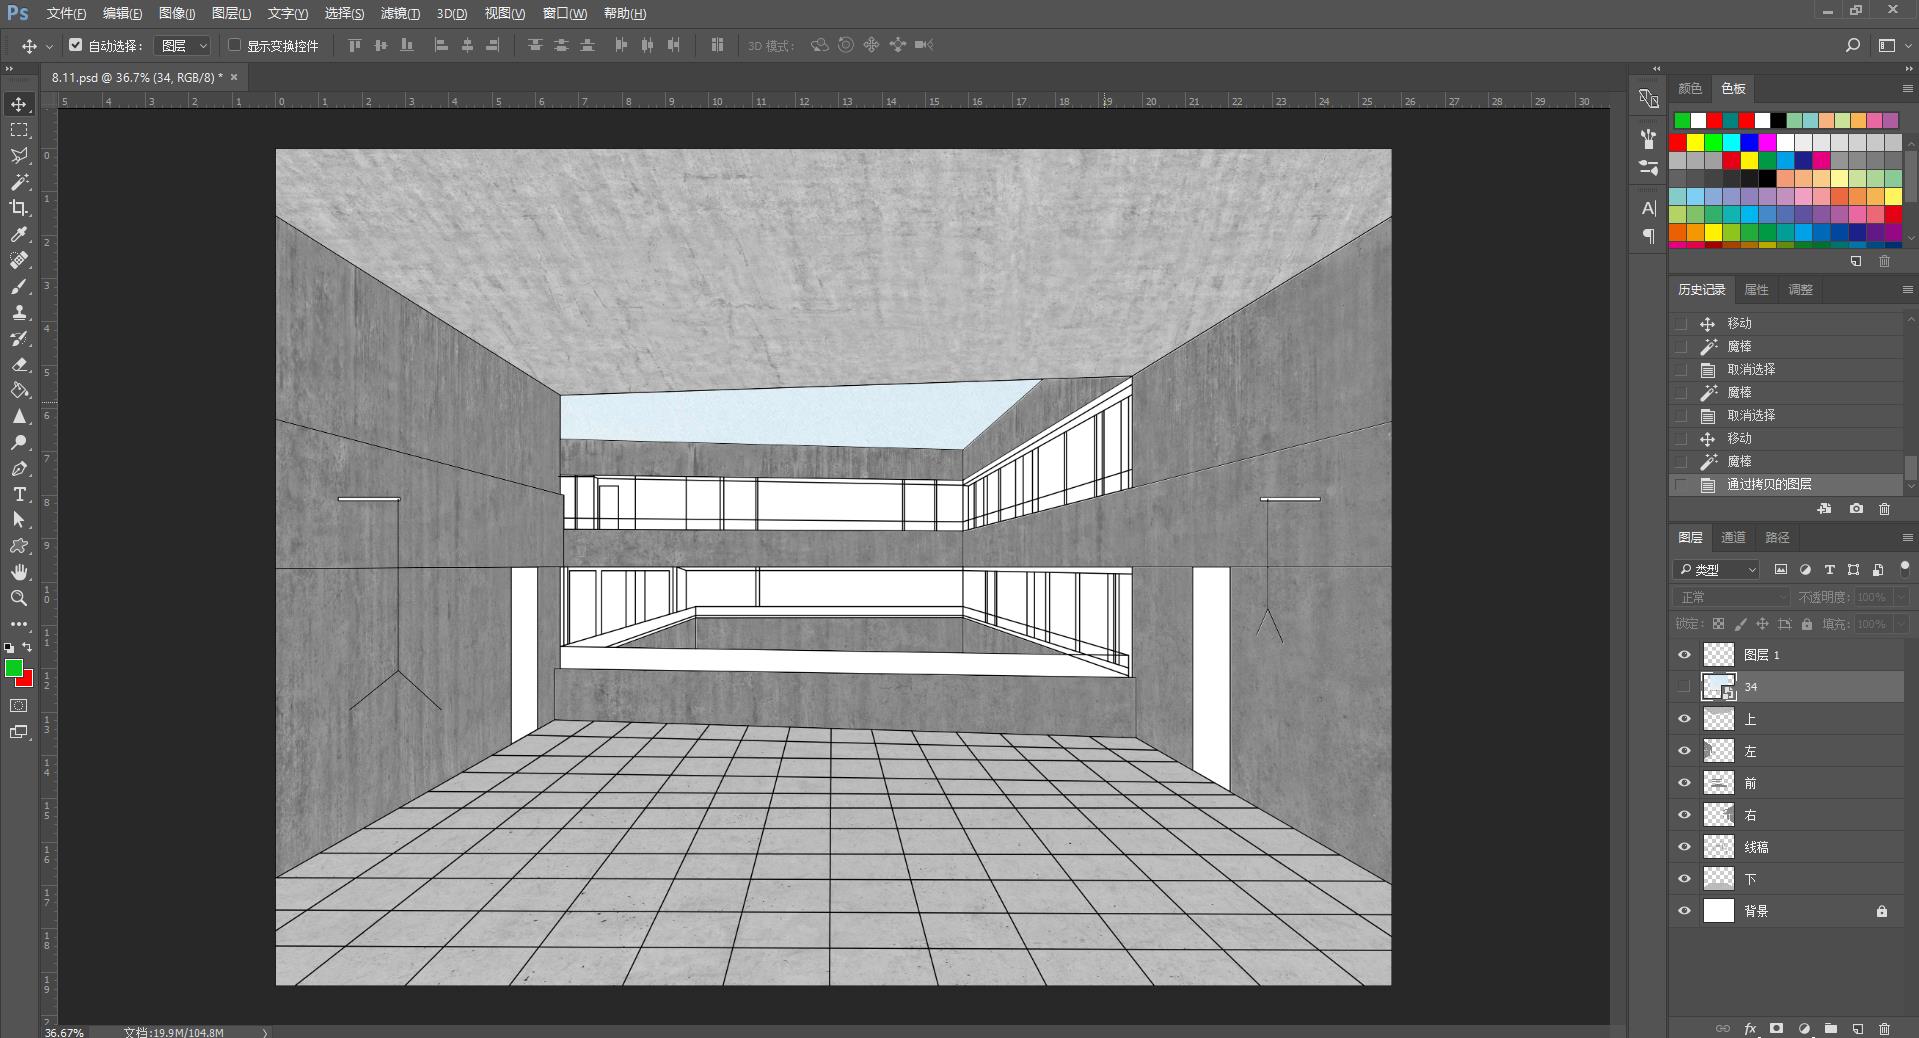This screenshot has width=1919, height=1038.
Task: Open the auto-select 图层 dropdown
Action: (x=183, y=45)
